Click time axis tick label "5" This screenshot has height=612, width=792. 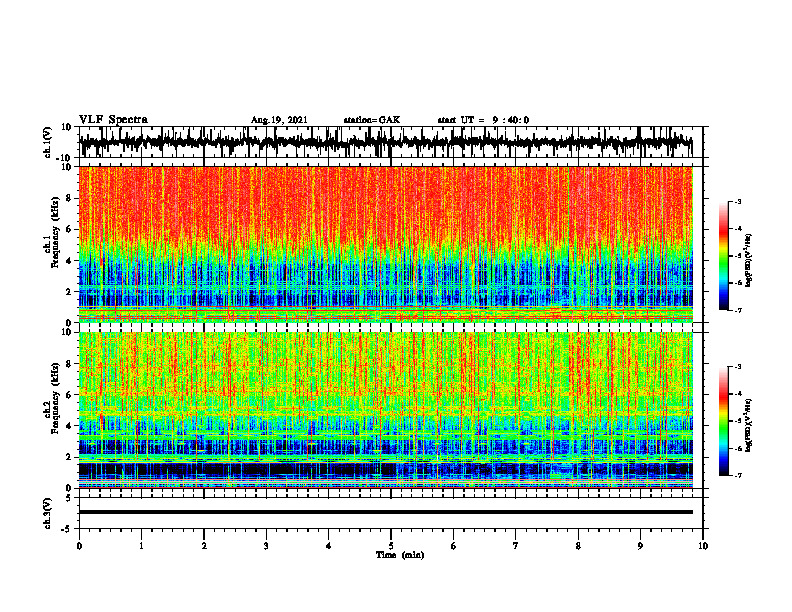(x=391, y=546)
